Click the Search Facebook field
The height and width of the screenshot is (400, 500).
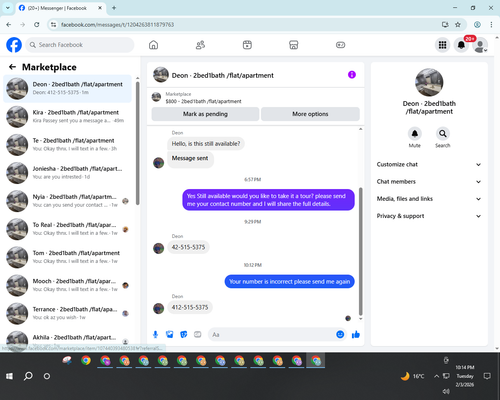(80, 45)
